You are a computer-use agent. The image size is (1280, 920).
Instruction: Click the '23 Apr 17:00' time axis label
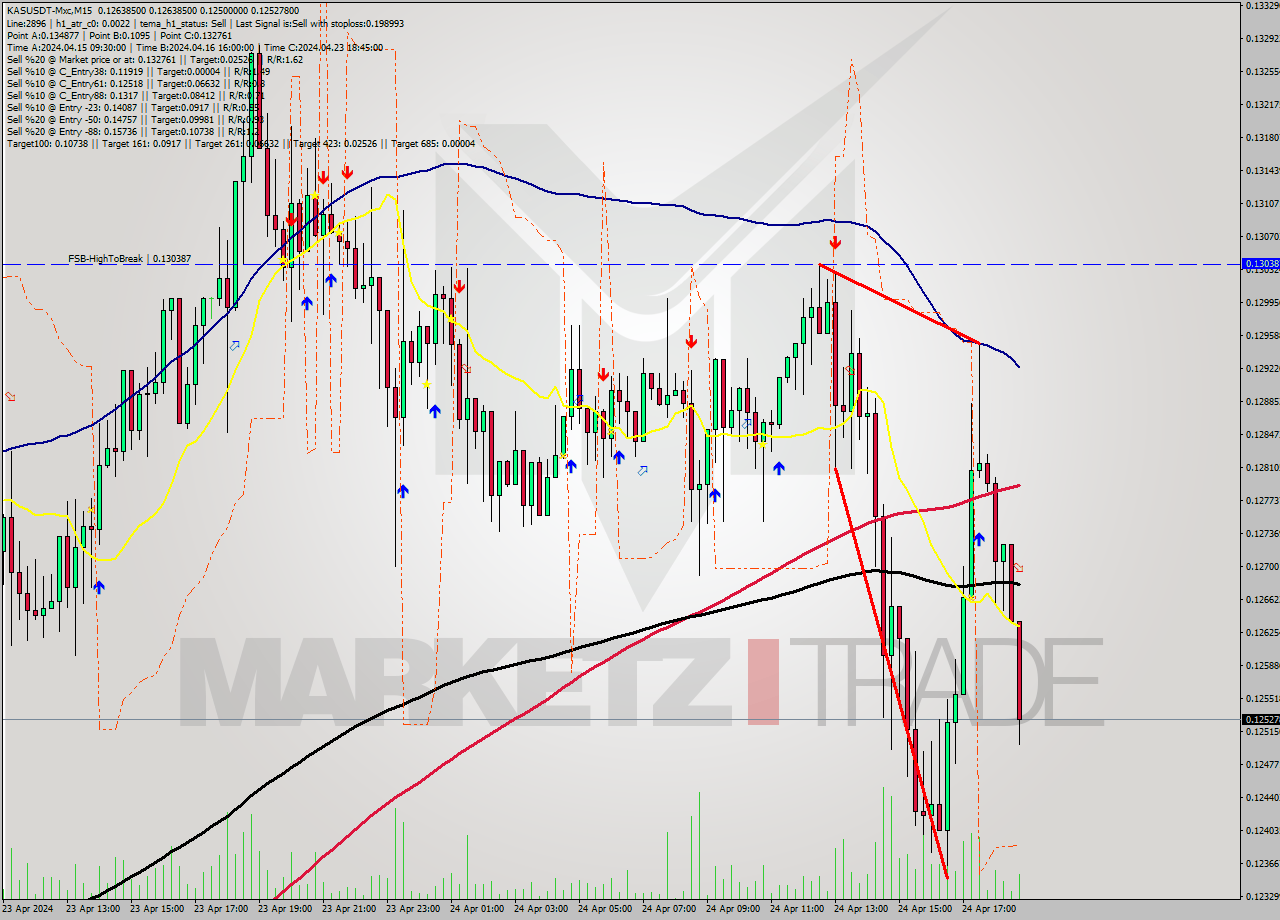221,909
